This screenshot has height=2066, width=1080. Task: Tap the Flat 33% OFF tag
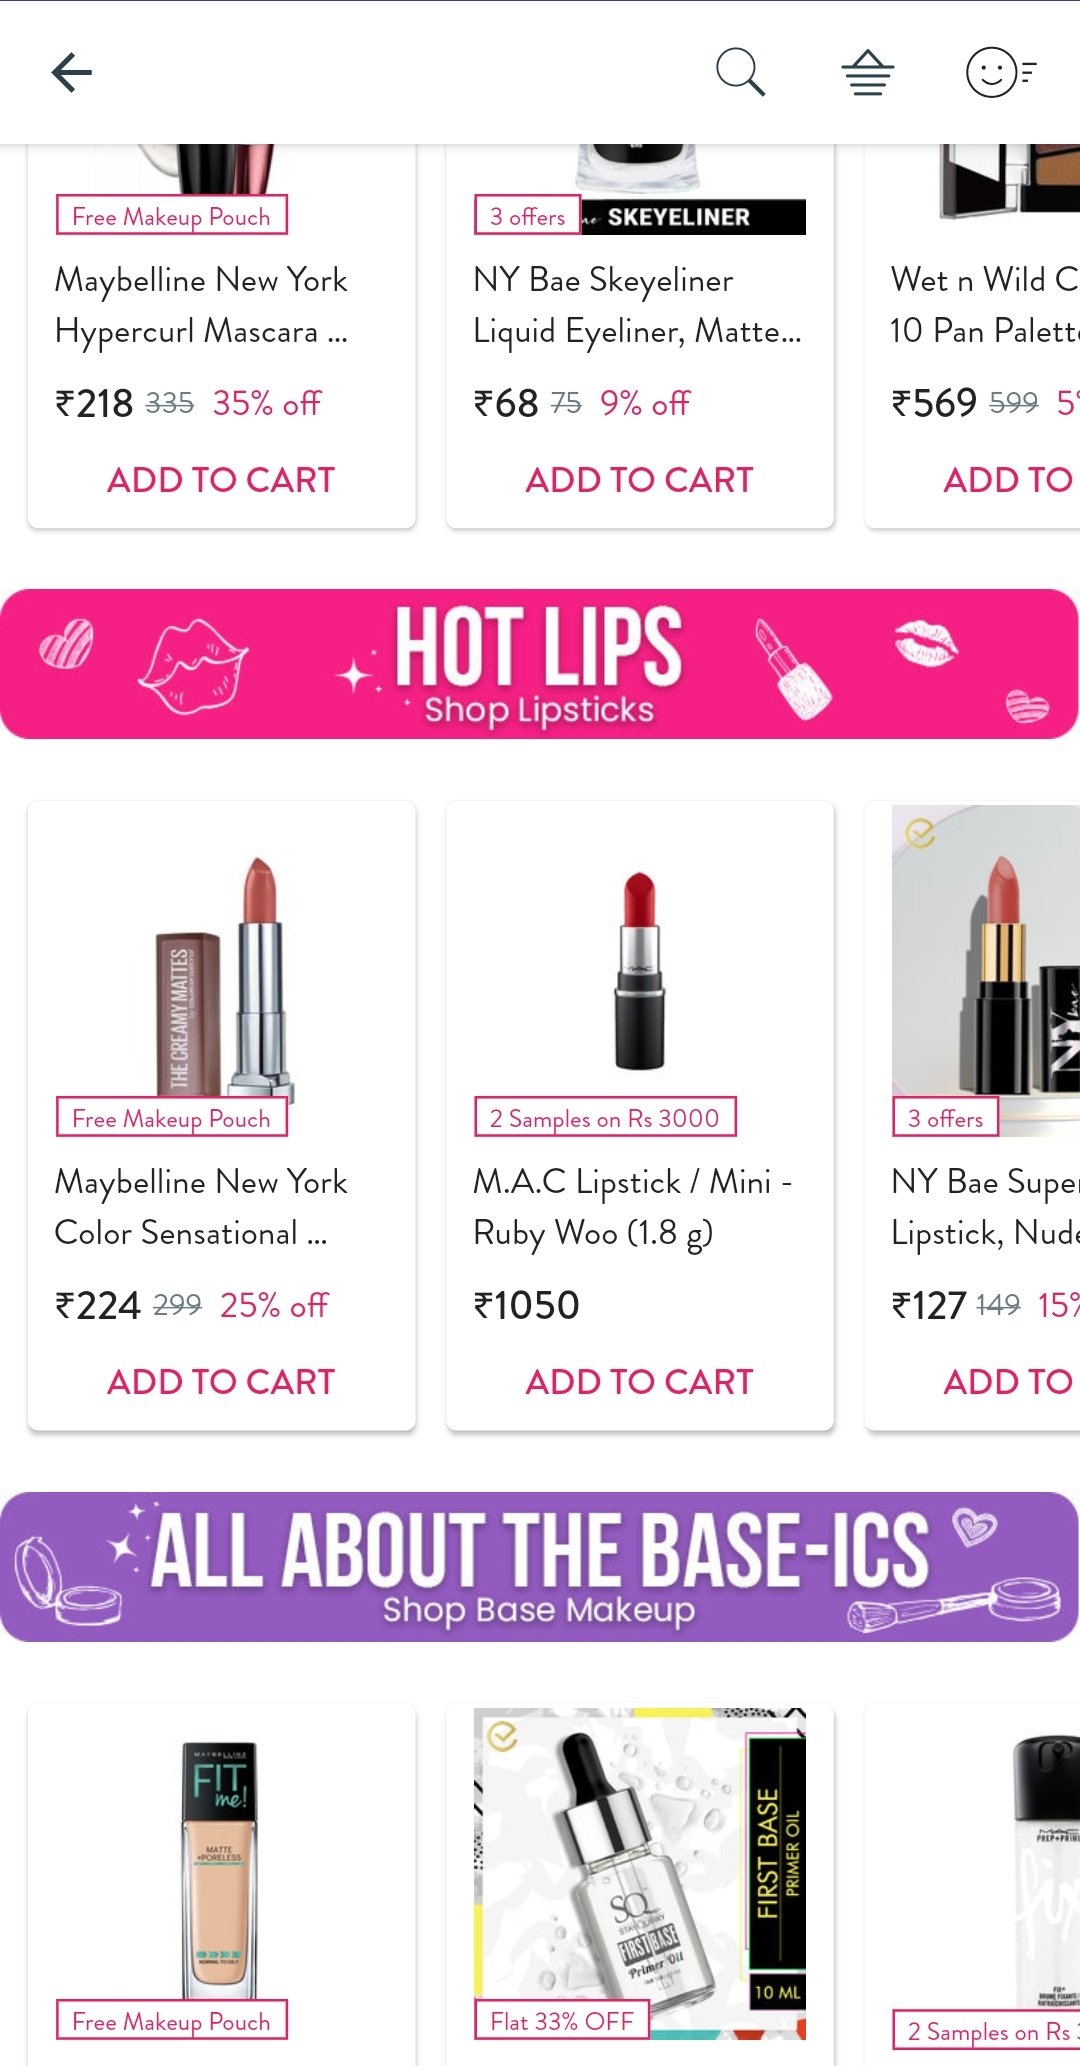pos(562,2021)
